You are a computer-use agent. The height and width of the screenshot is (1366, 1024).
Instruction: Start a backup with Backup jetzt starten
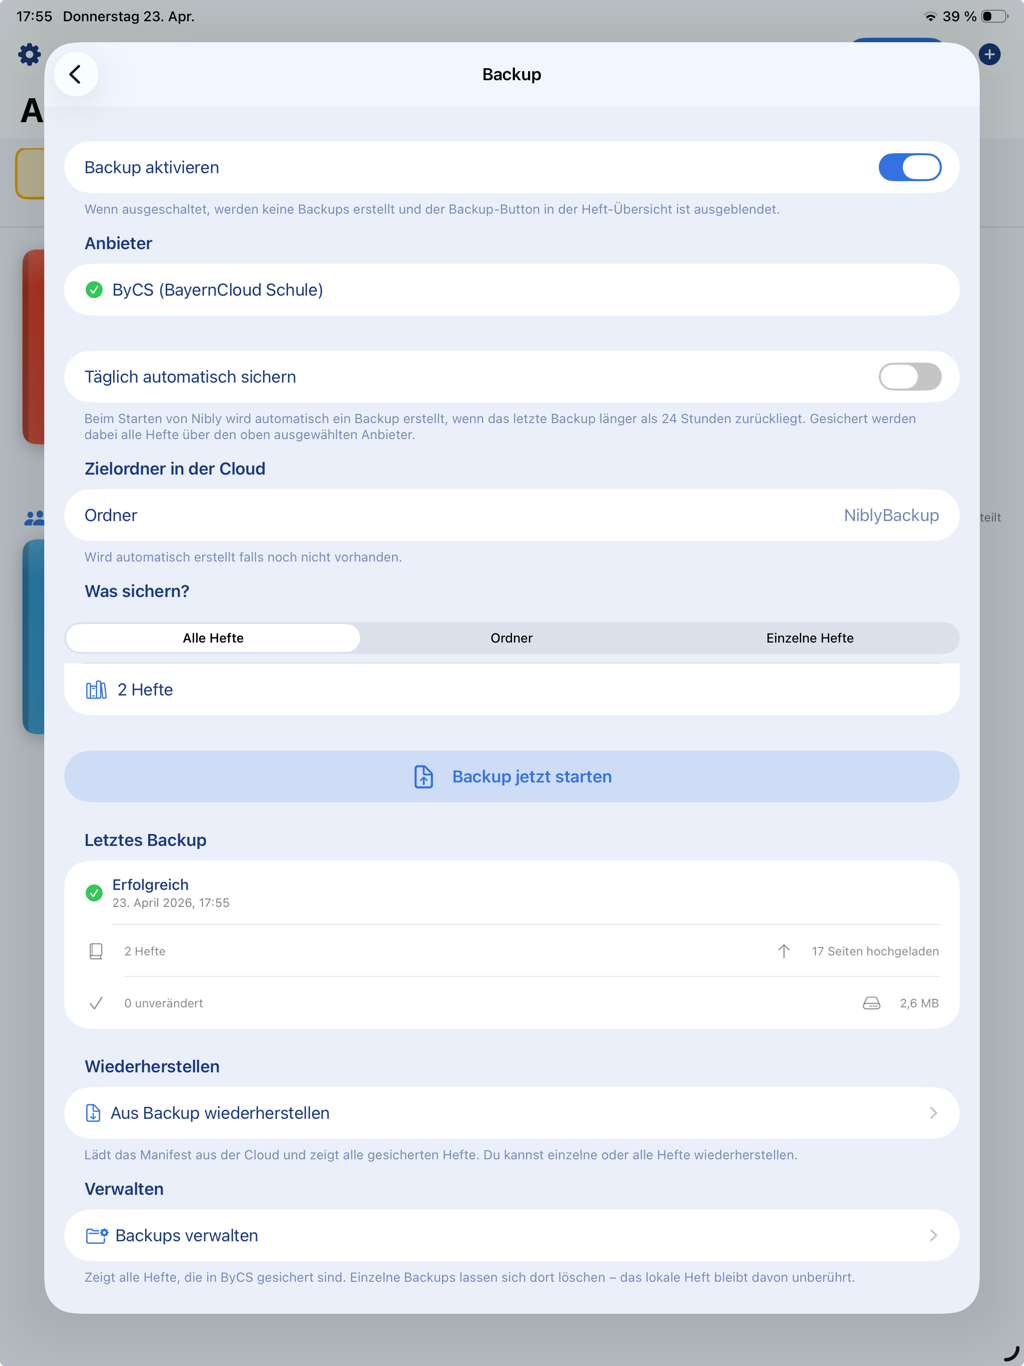click(512, 776)
